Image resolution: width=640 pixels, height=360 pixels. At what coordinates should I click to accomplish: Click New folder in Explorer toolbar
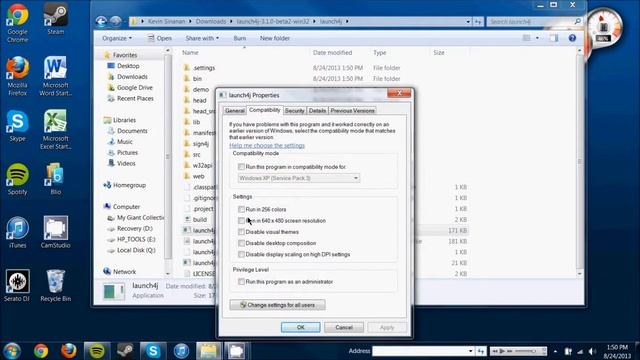275,38
